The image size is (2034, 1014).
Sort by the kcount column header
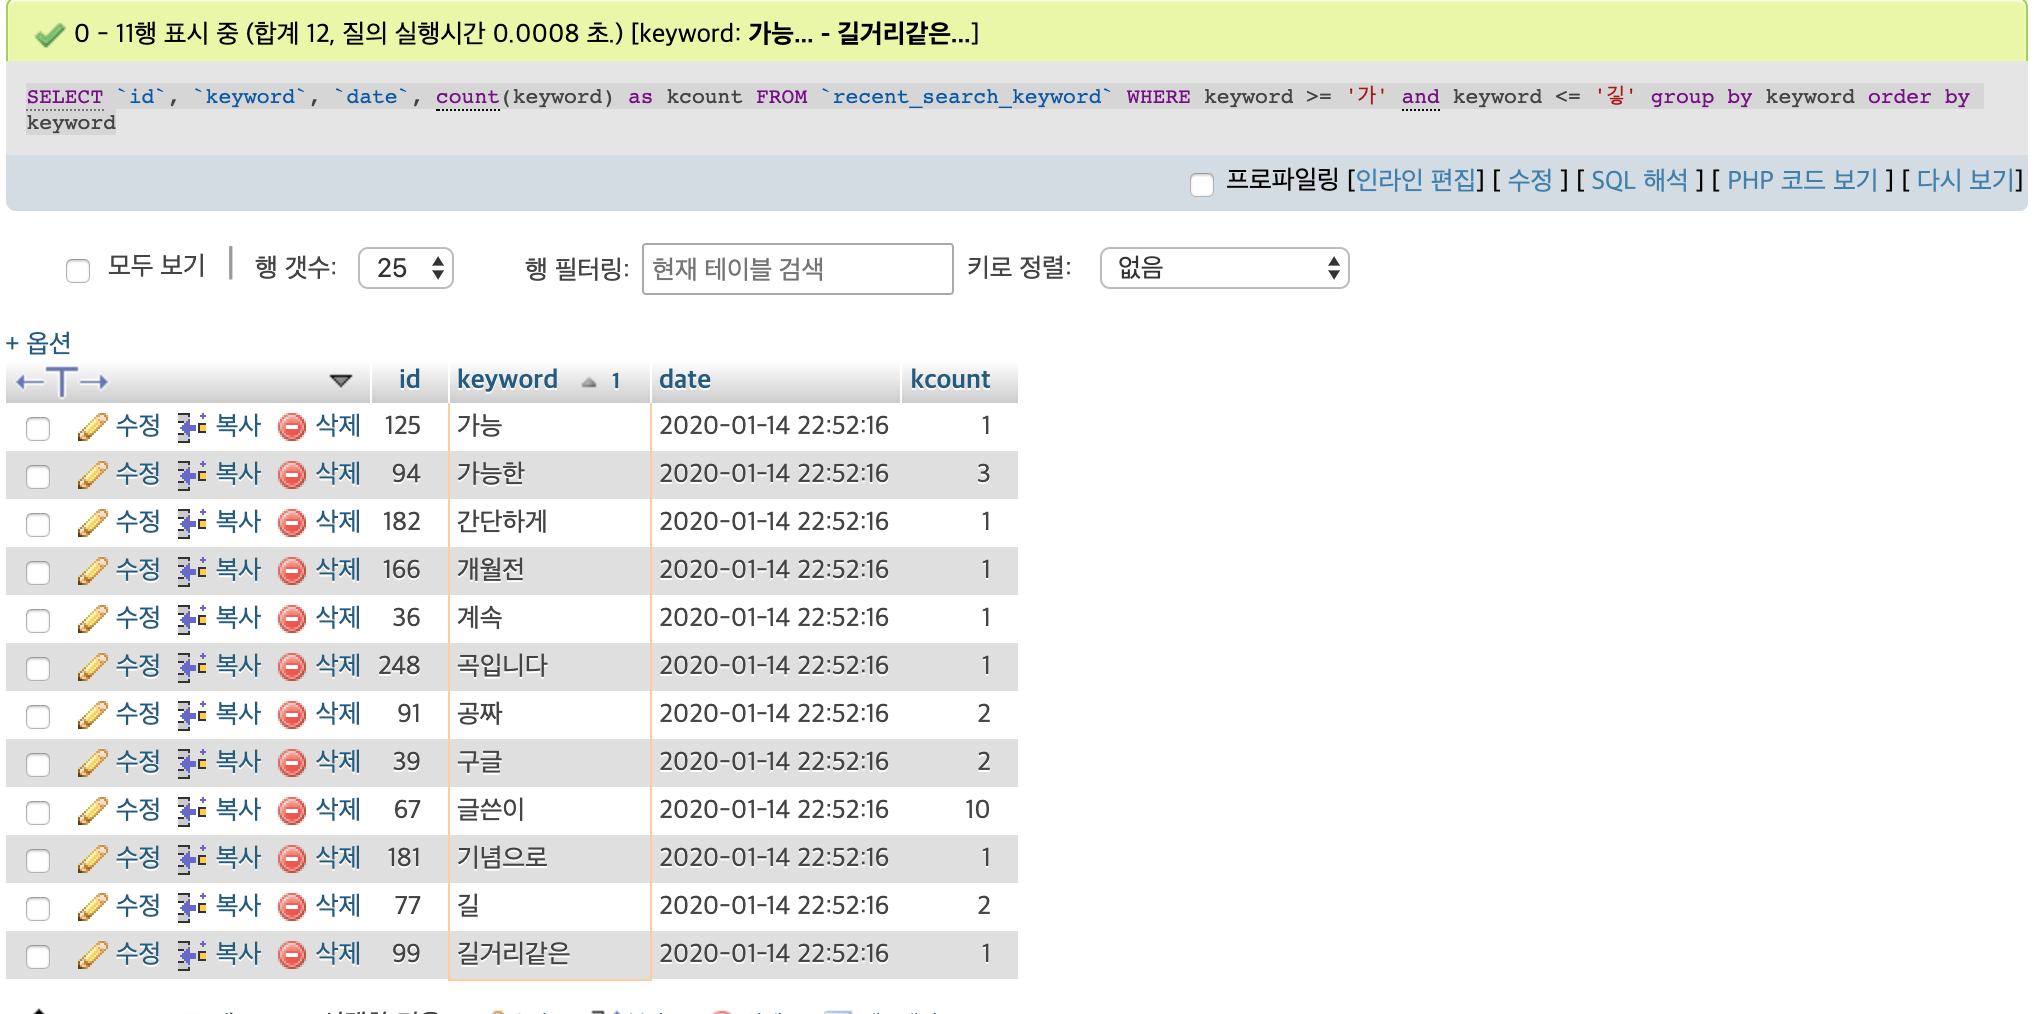click(x=949, y=380)
